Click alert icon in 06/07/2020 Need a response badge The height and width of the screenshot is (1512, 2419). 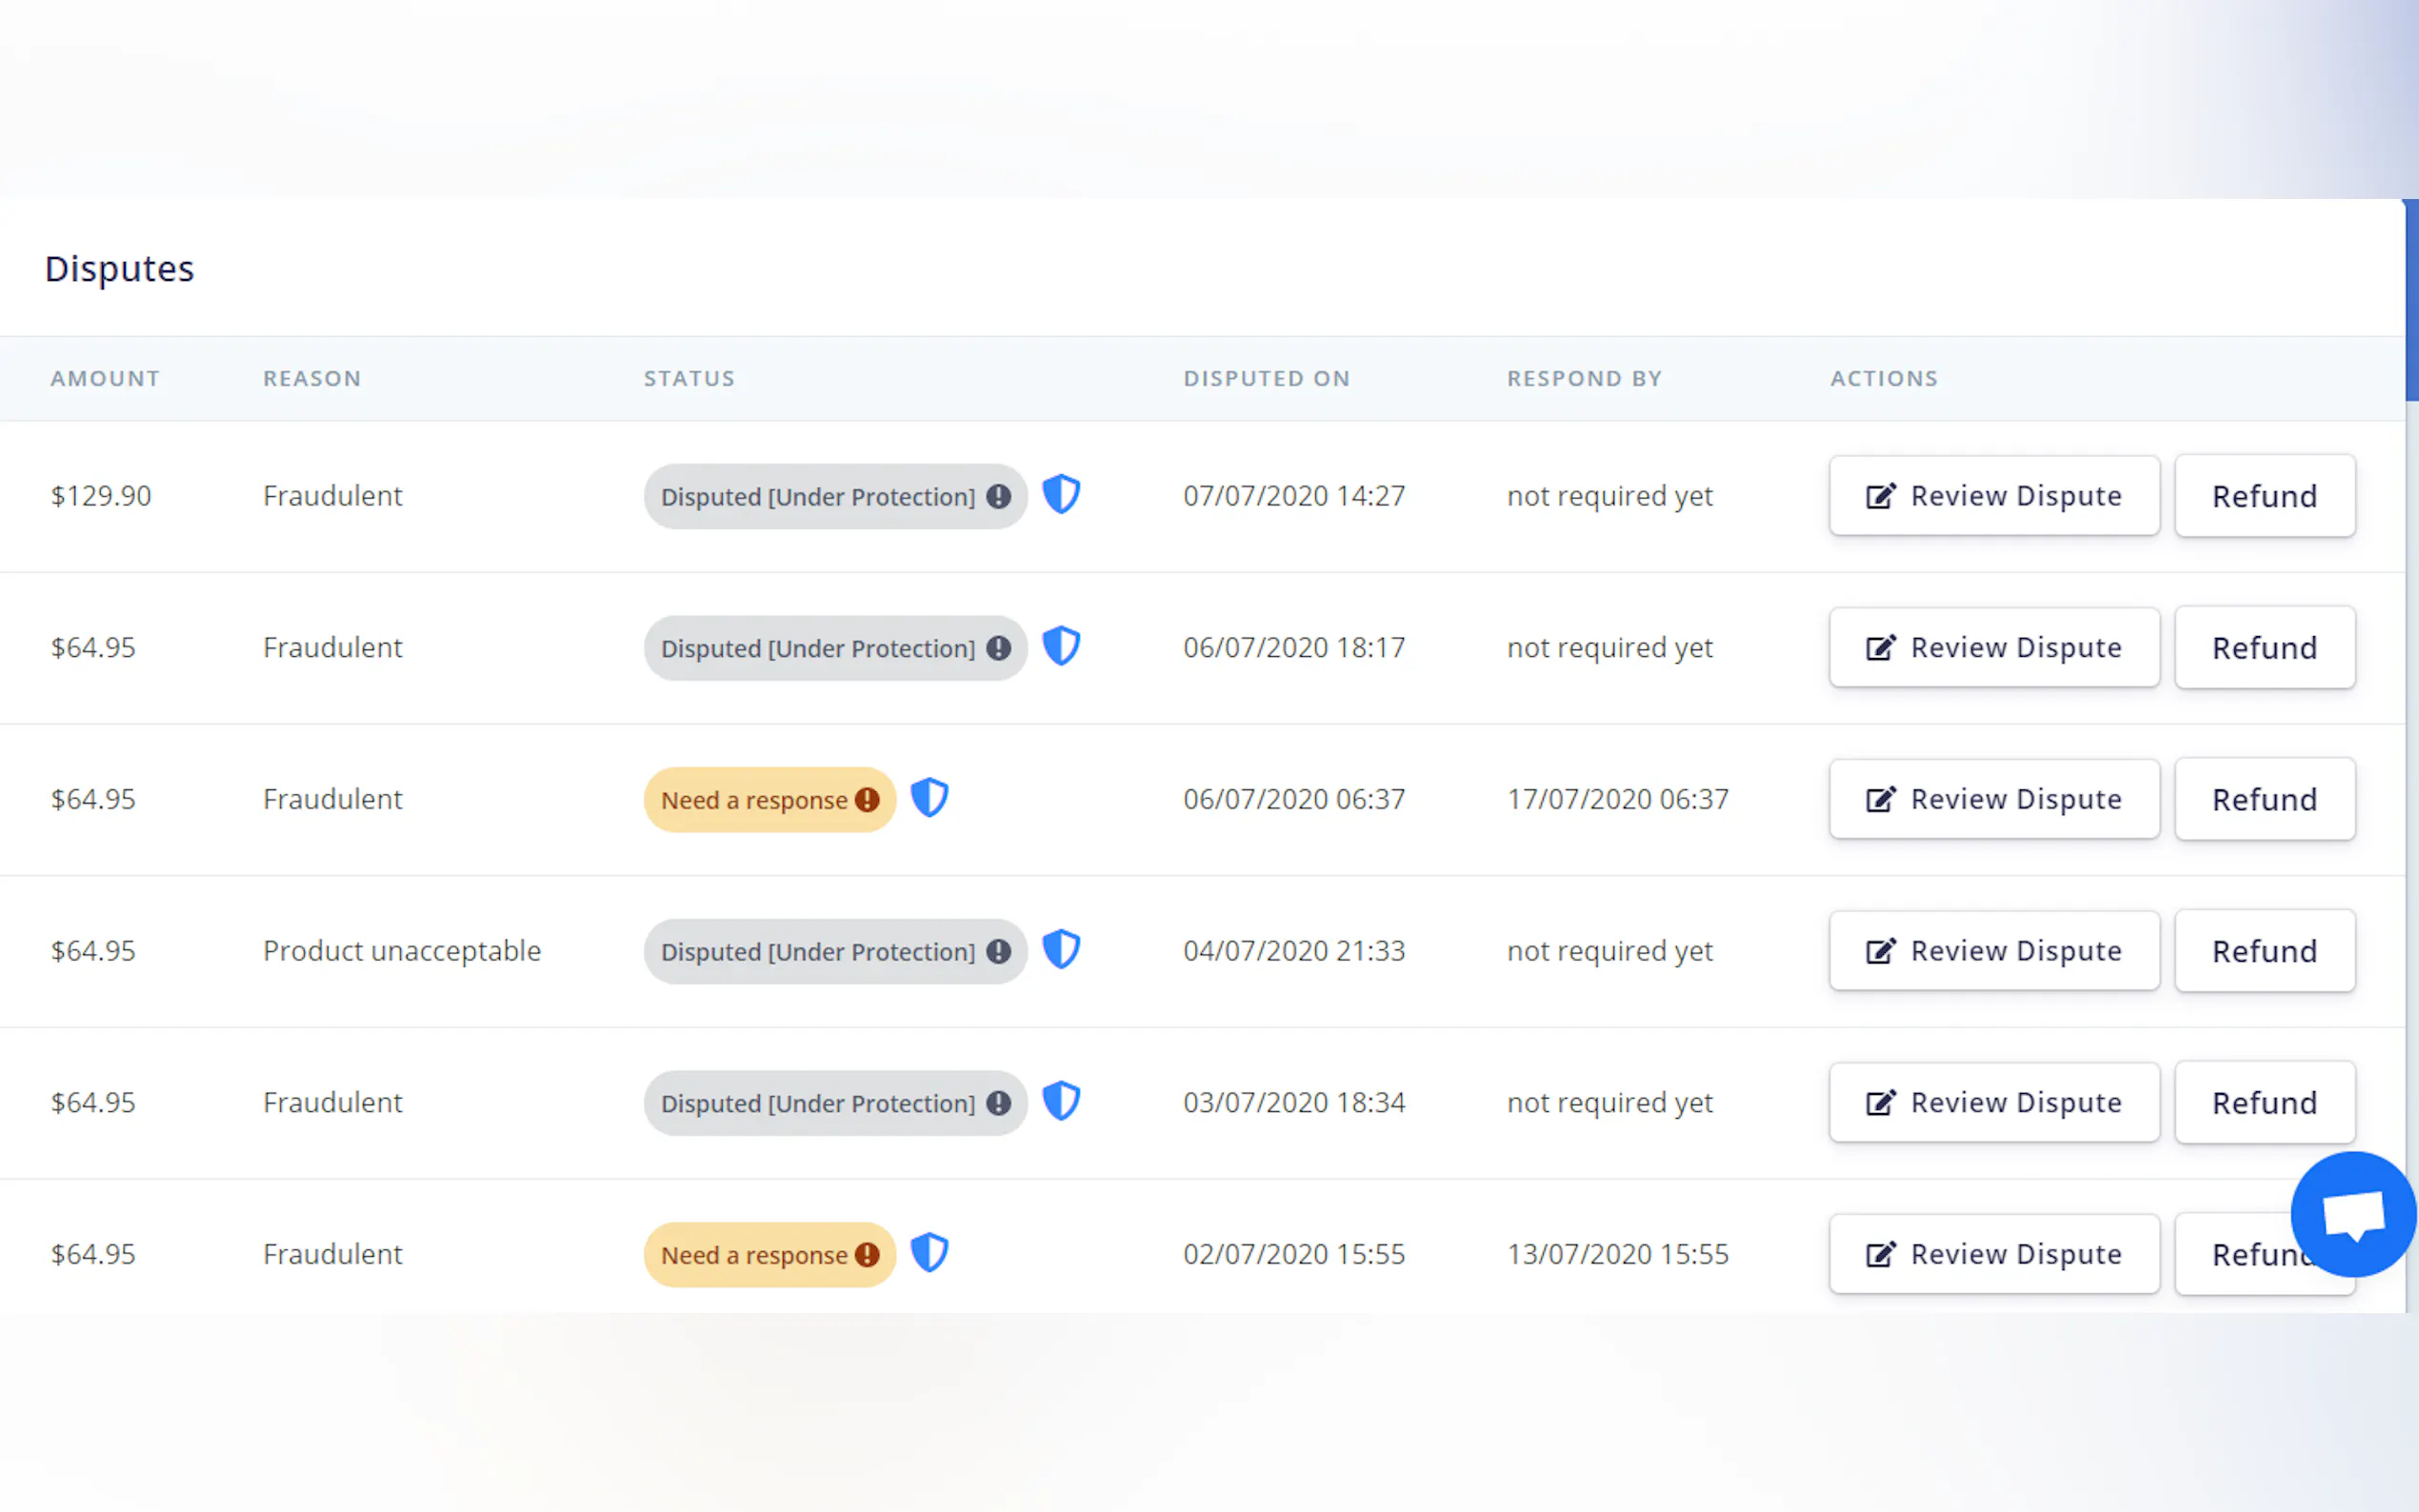[x=867, y=800]
